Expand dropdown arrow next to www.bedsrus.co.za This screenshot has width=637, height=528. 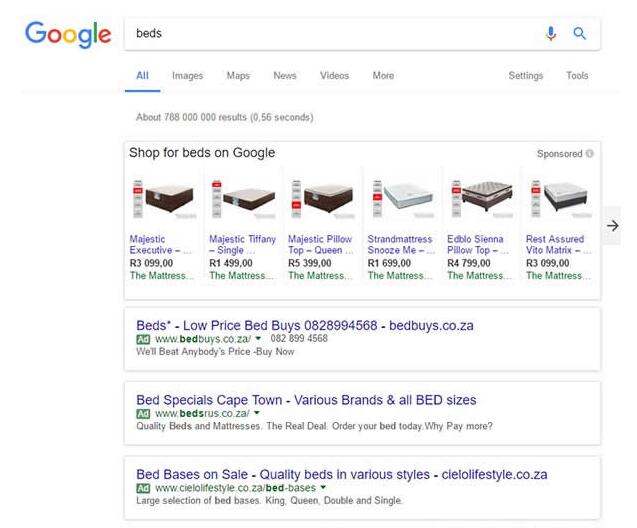click(x=257, y=413)
